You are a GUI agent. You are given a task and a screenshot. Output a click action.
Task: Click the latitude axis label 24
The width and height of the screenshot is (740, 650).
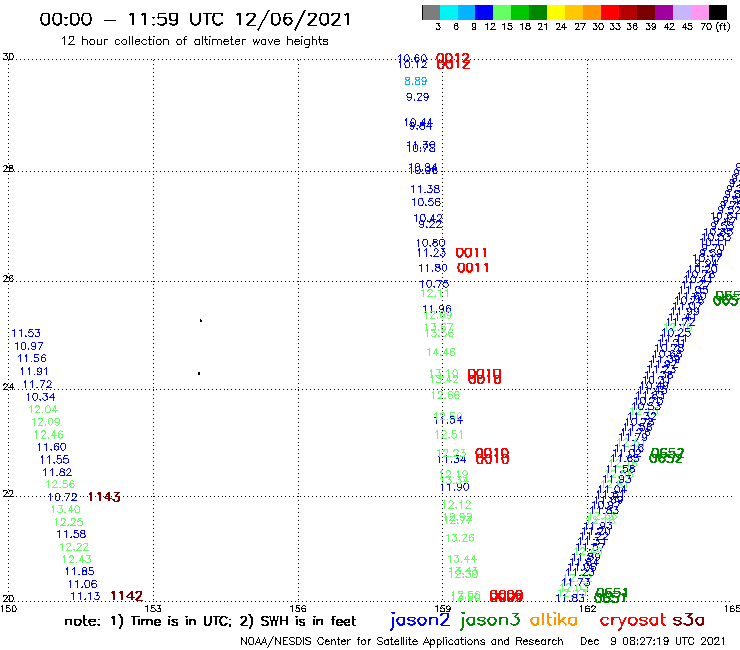tap(8, 387)
